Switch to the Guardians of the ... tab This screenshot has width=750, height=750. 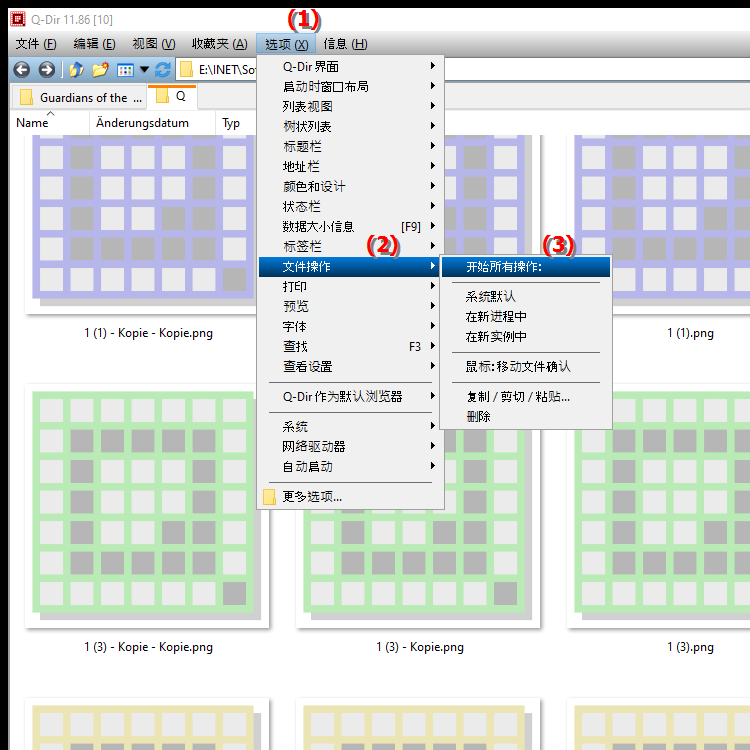(x=79, y=98)
